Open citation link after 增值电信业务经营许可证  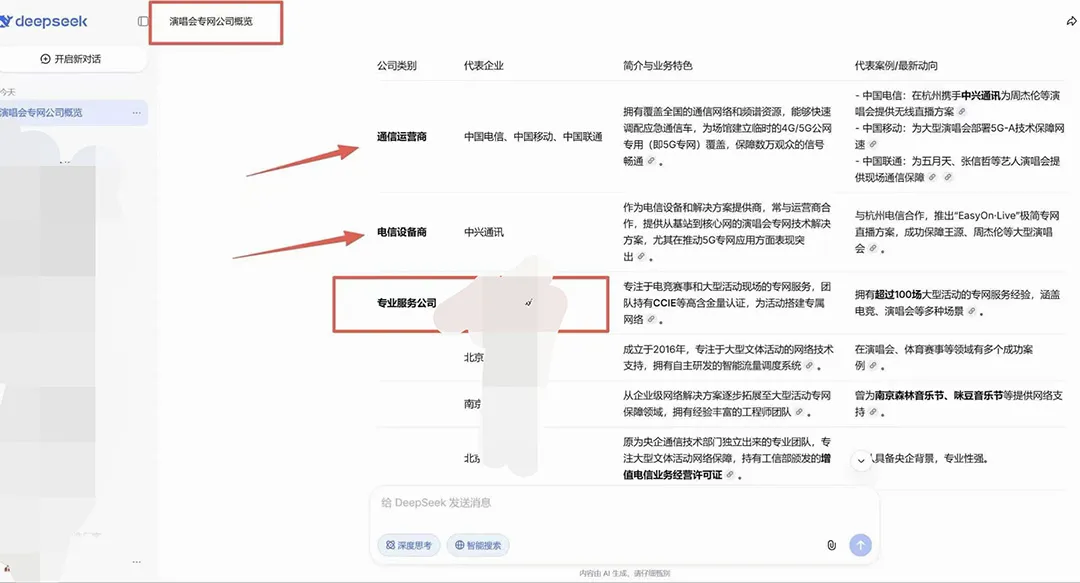(729, 474)
